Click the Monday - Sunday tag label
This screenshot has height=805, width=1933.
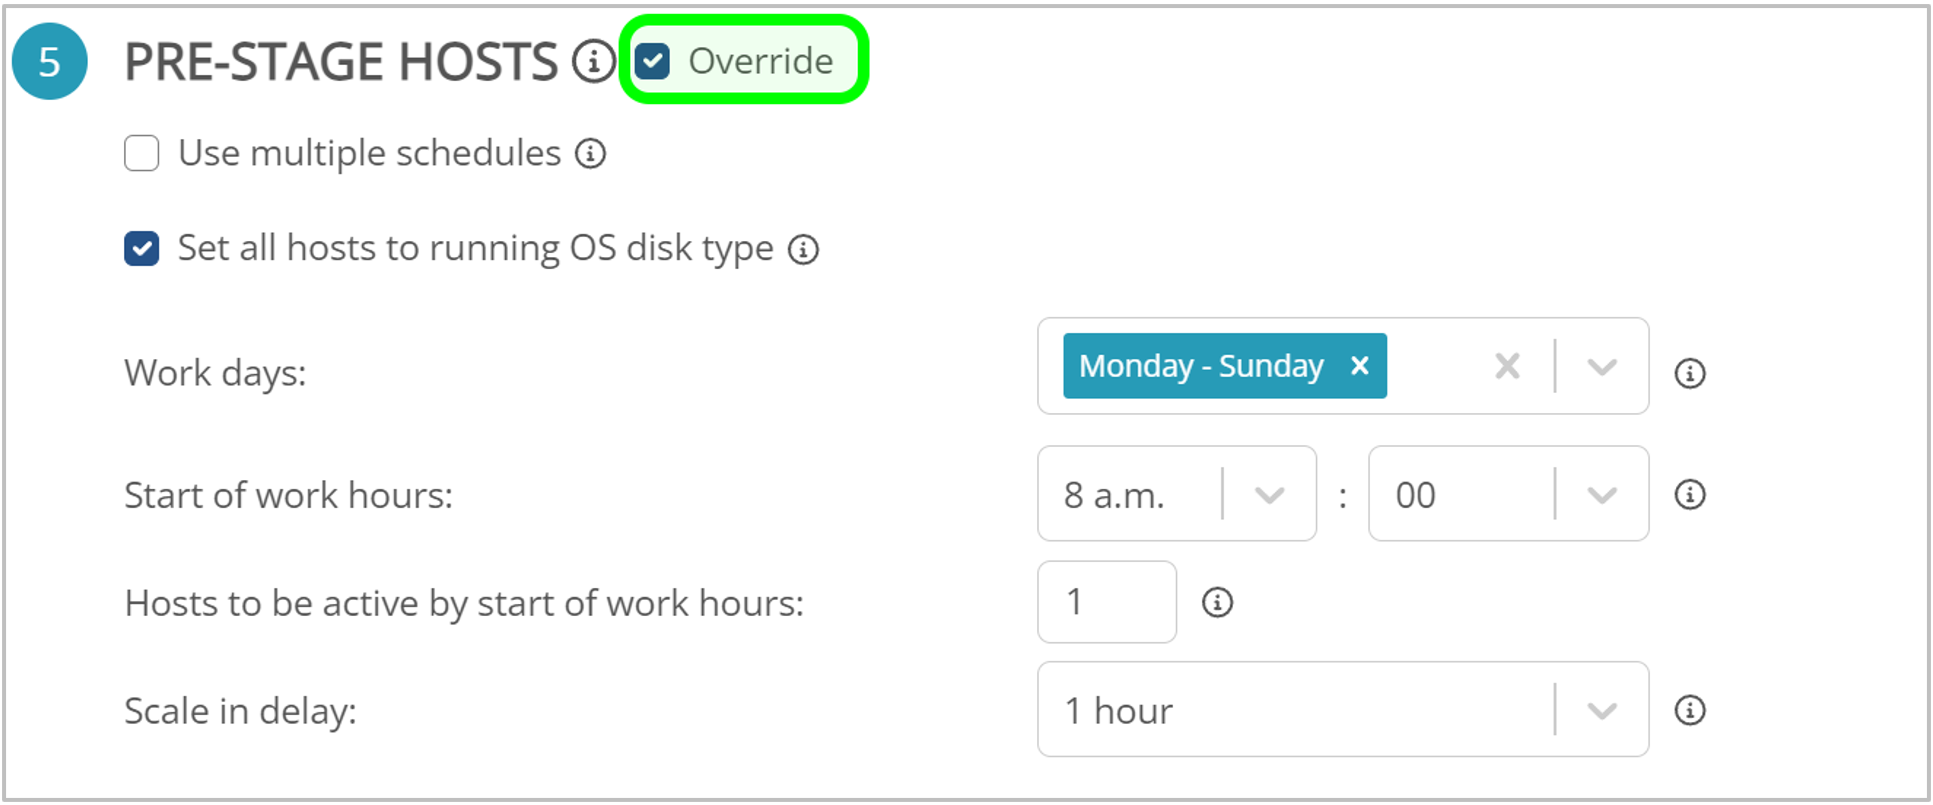click(1200, 366)
